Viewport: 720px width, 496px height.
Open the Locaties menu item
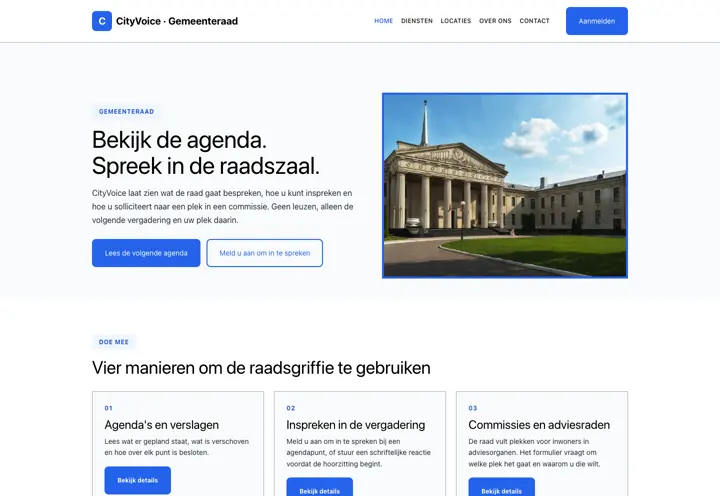(456, 21)
